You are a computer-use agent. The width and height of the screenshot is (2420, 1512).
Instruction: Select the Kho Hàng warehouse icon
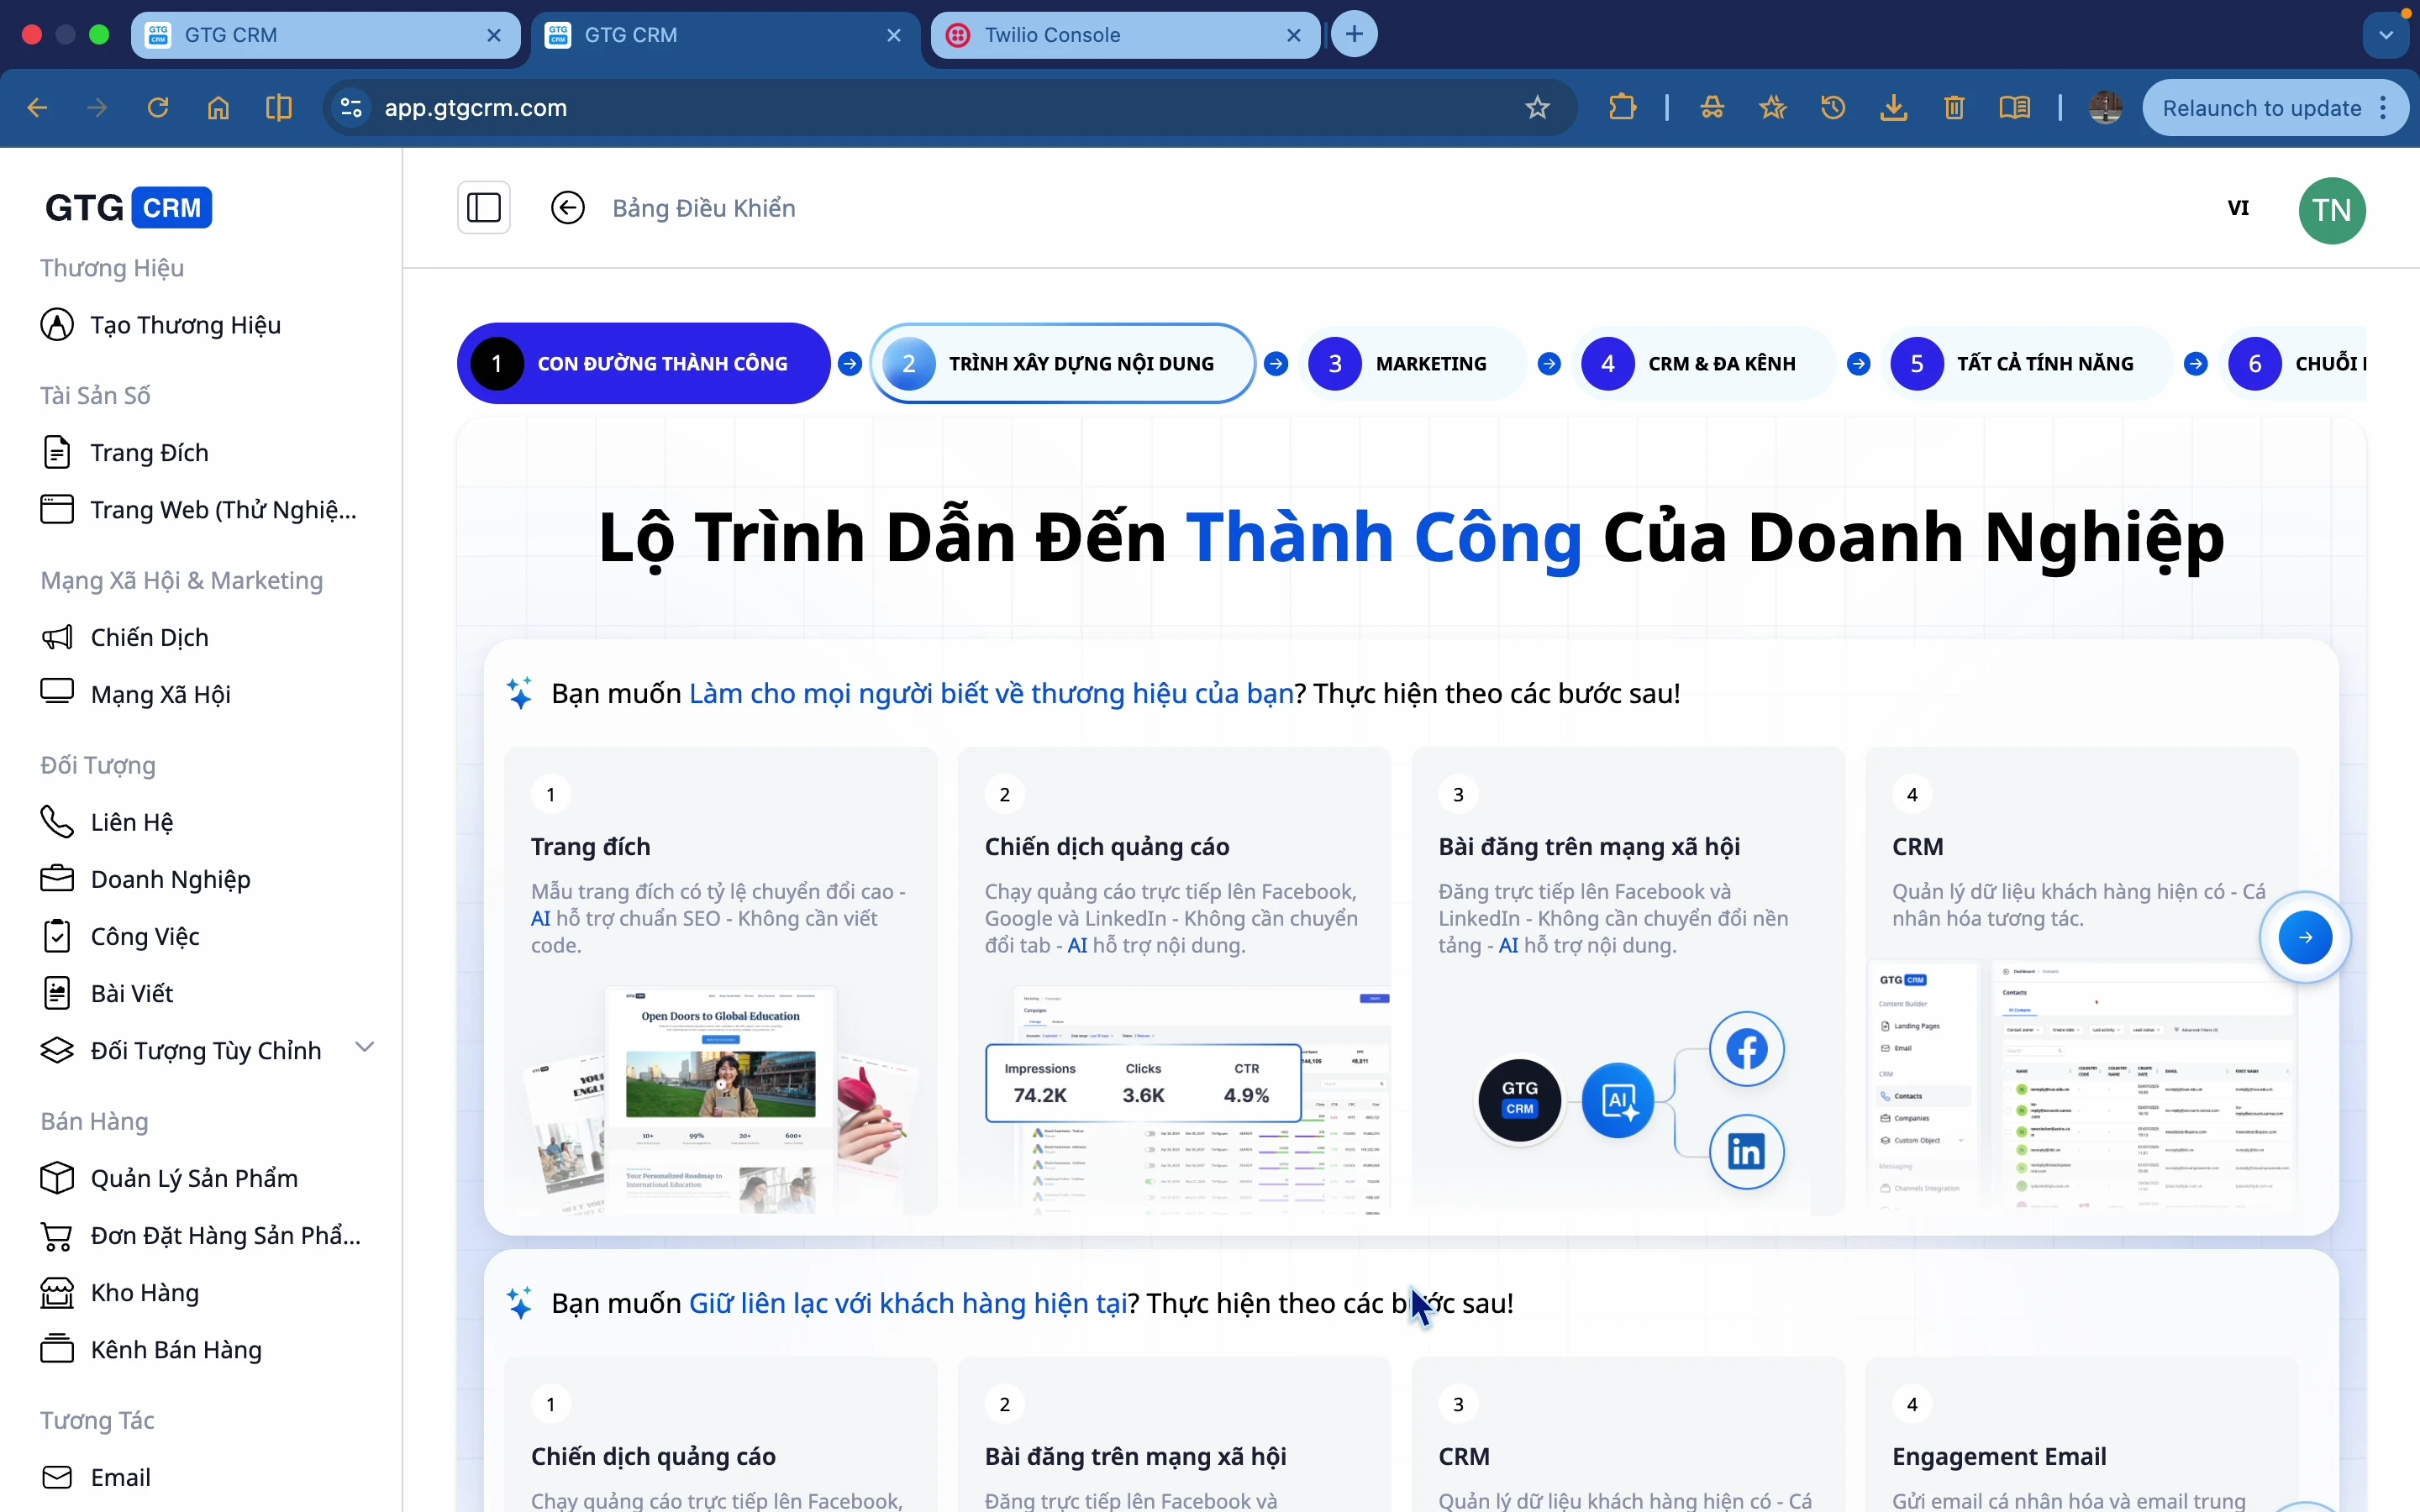coord(57,1292)
